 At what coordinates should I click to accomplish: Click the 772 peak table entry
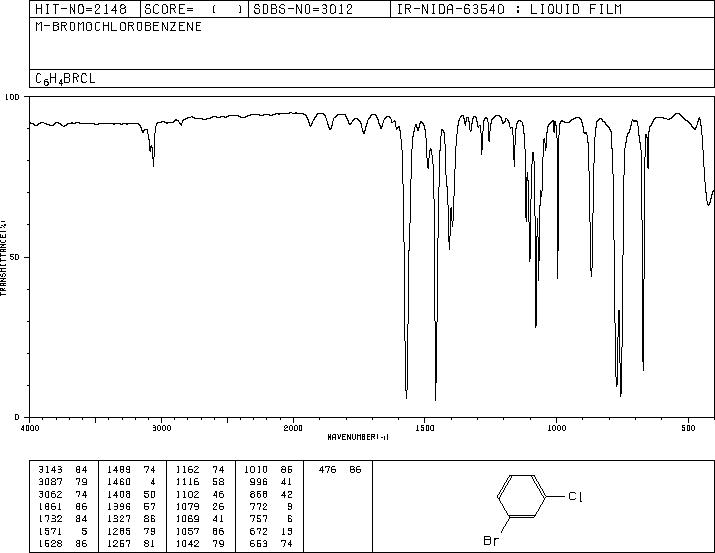pyautogui.click(x=272, y=507)
